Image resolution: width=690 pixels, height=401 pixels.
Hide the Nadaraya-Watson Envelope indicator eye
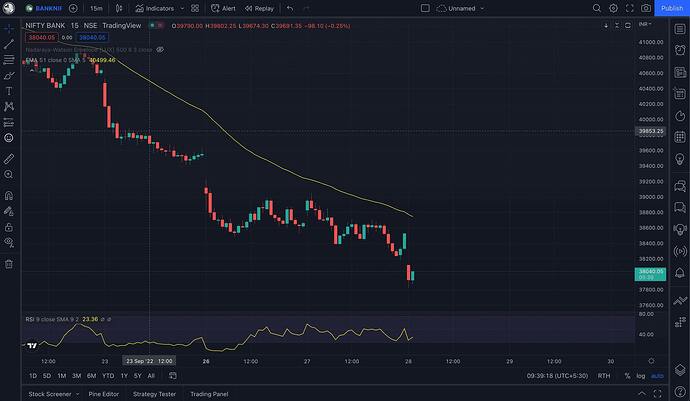click(x=161, y=50)
